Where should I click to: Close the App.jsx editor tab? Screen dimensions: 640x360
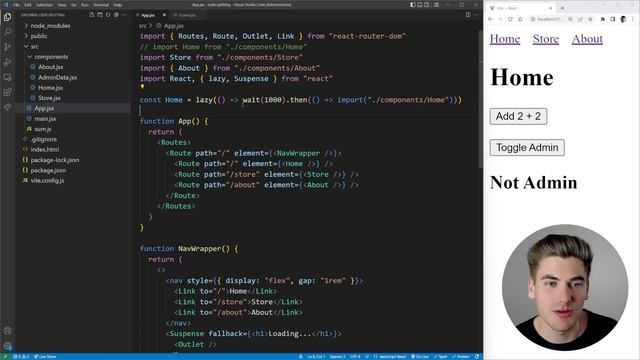click(x=164, y=15)
